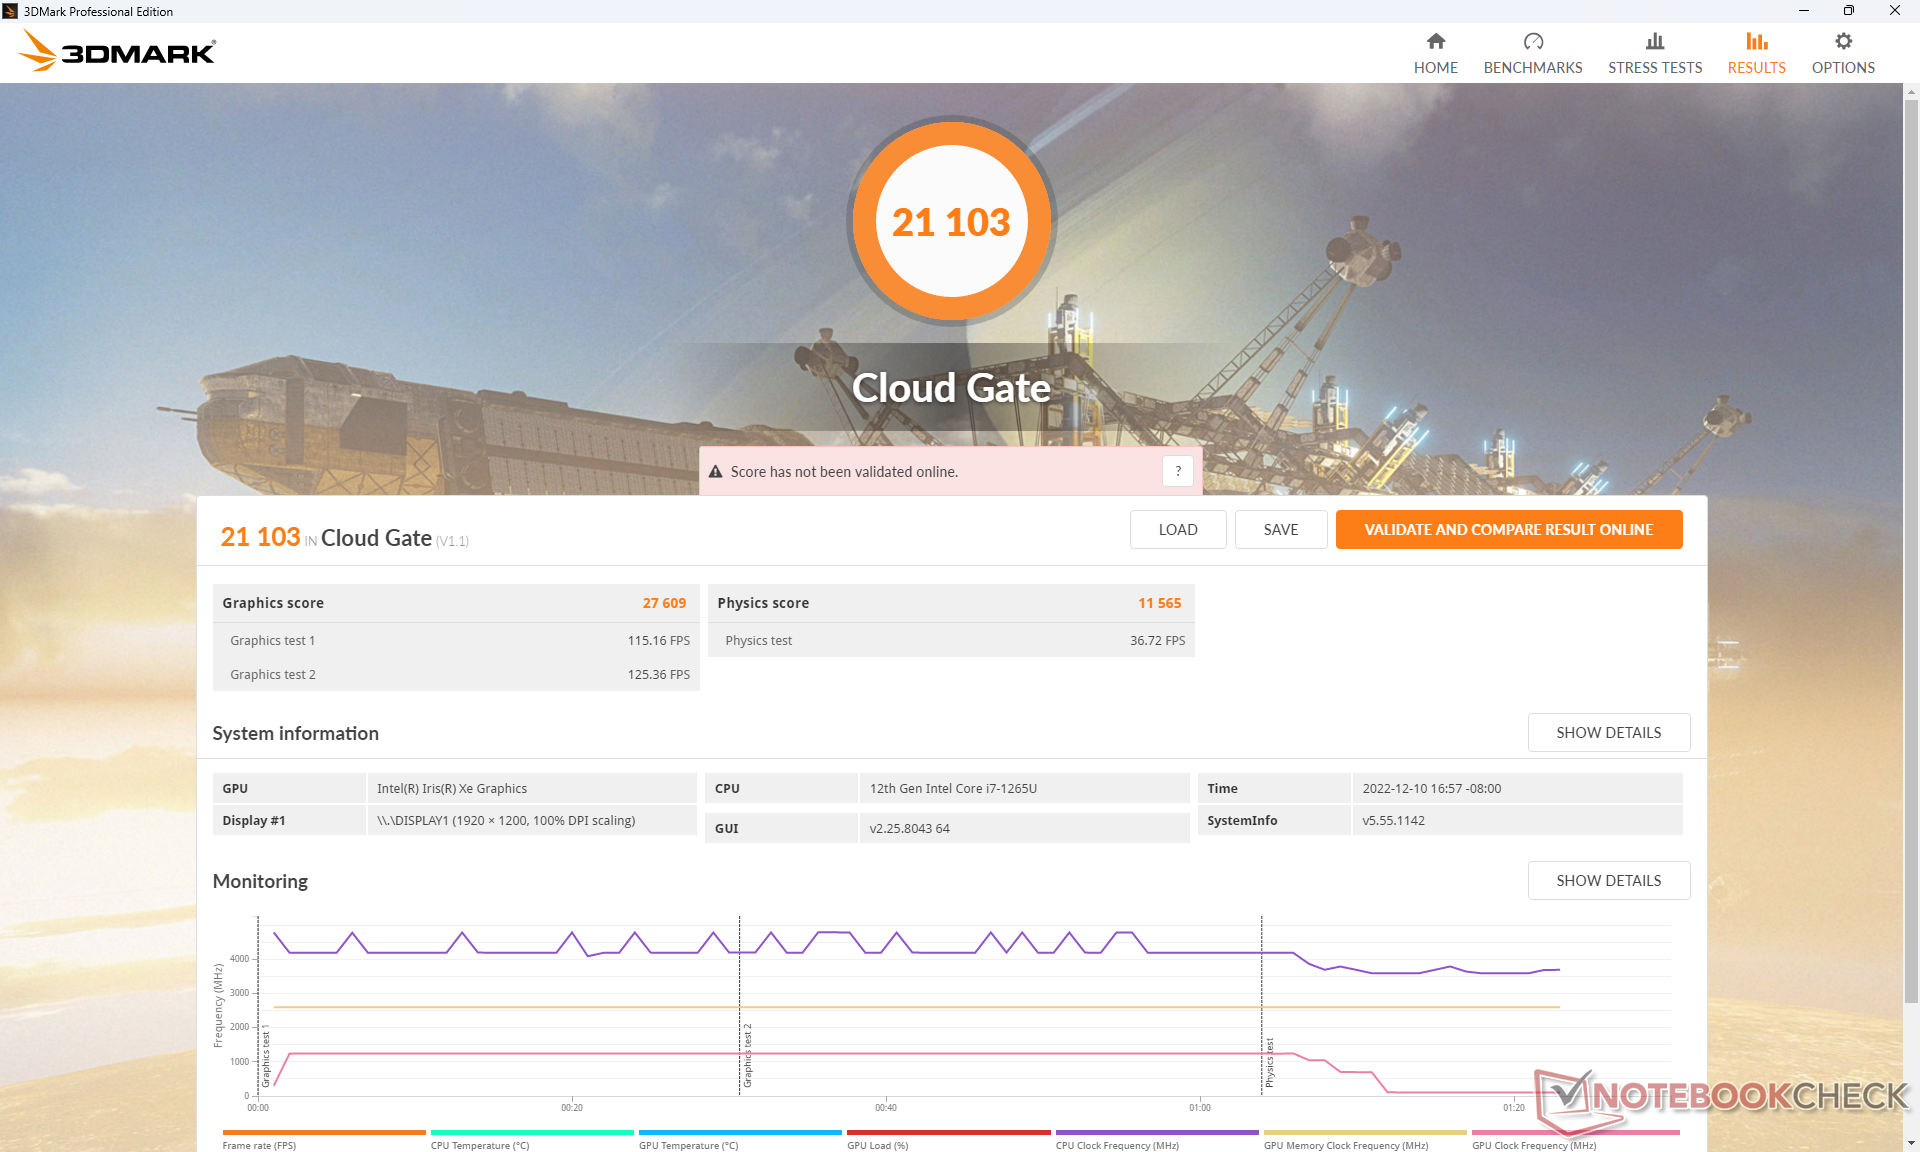Viewport: 1920px width, 1152px height.
Task: Click the validation warning triangle icon
Action: (x=716, y=472)
